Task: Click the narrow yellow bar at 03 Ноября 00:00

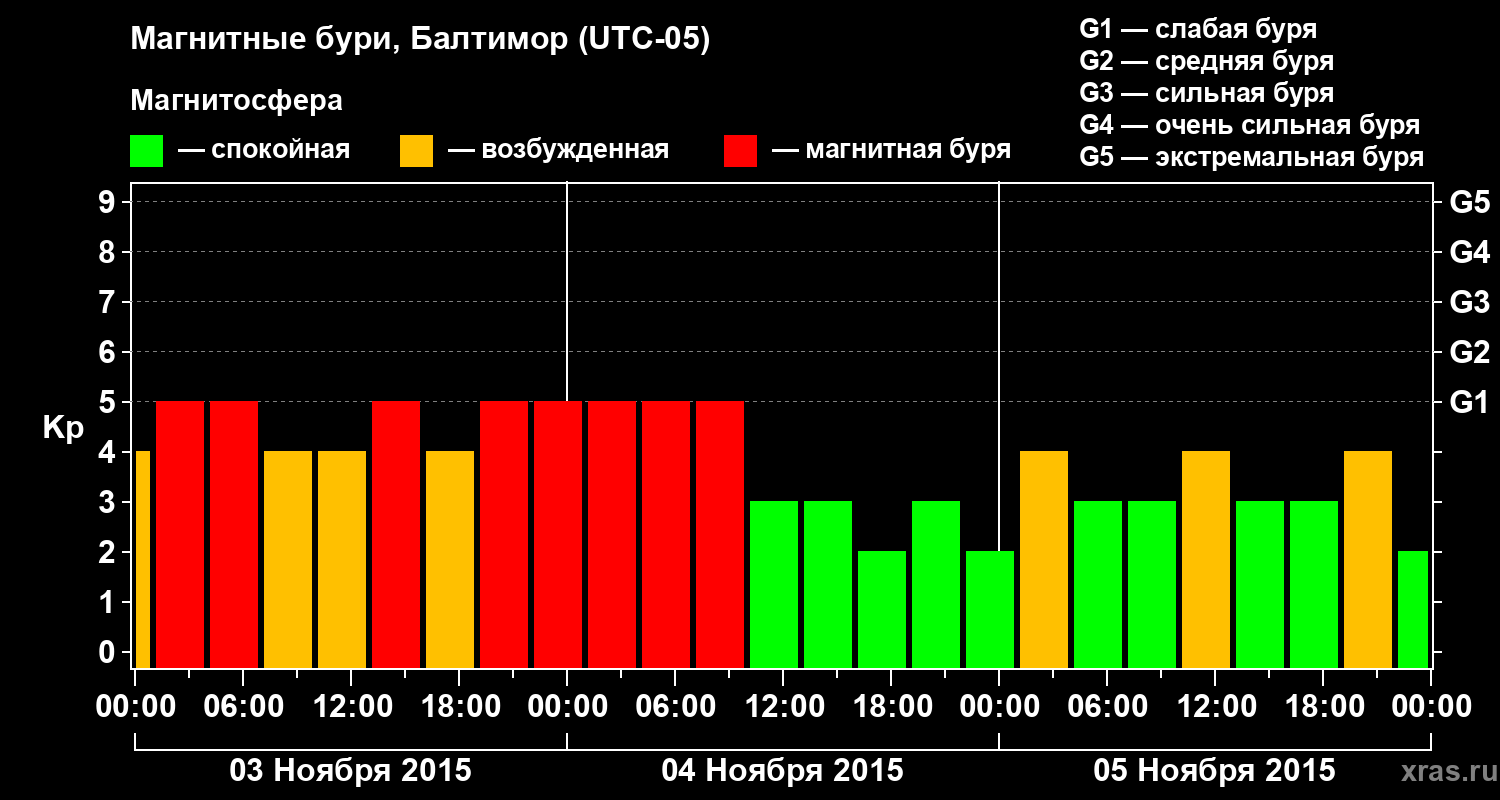Action: (x=143, y=559)
